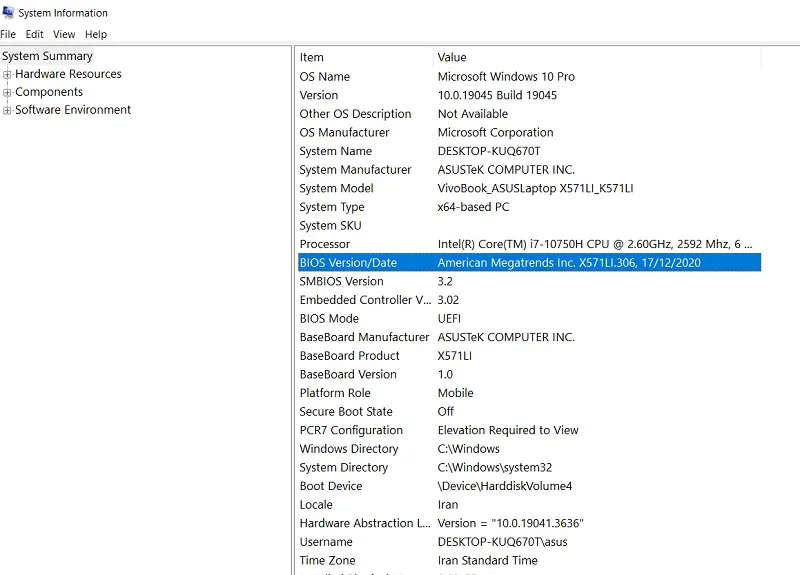Select the Embedded Controller Version row
800x575 pixels.
529,300
